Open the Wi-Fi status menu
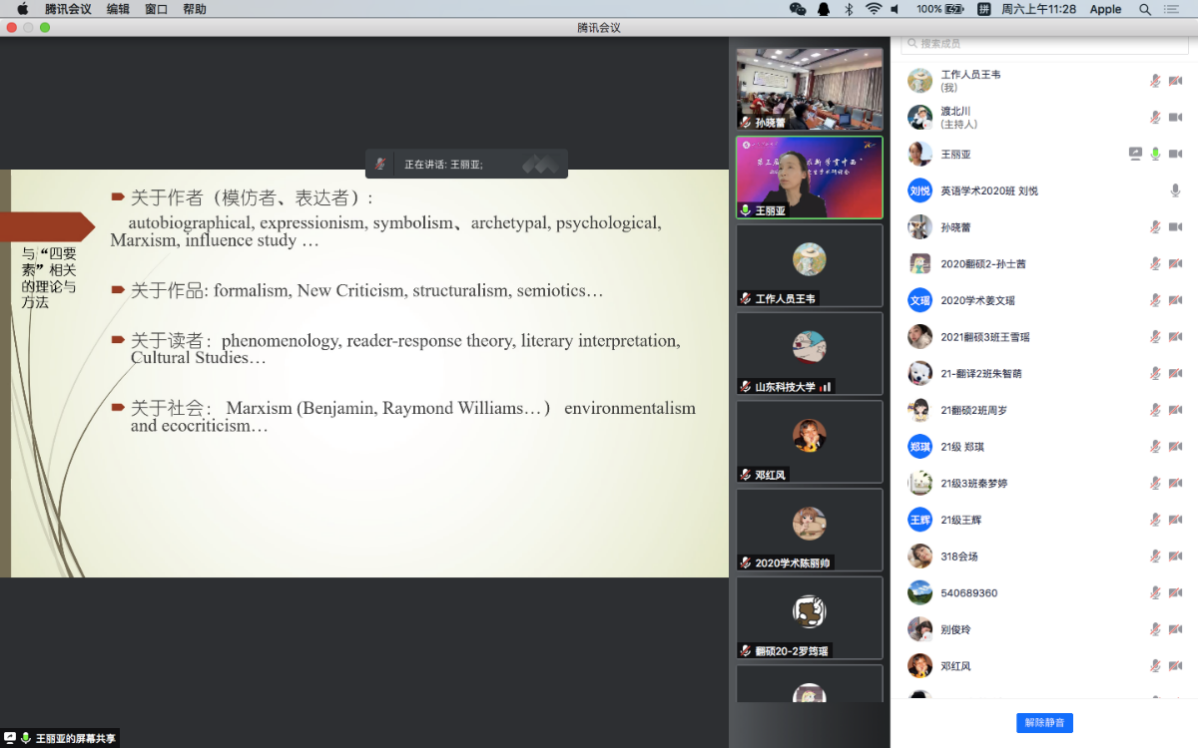This screenshot has width=1198, height=748. [x=873, y=9]
